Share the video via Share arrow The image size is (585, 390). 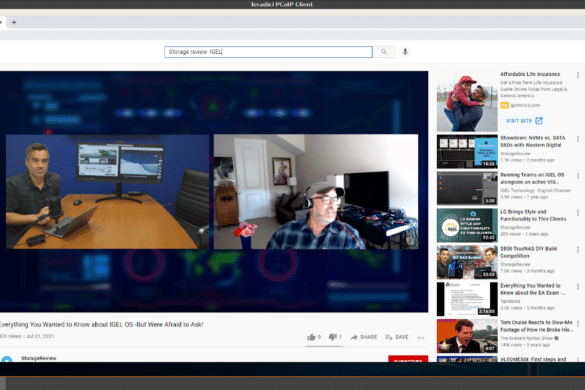[x=364, y=337]
